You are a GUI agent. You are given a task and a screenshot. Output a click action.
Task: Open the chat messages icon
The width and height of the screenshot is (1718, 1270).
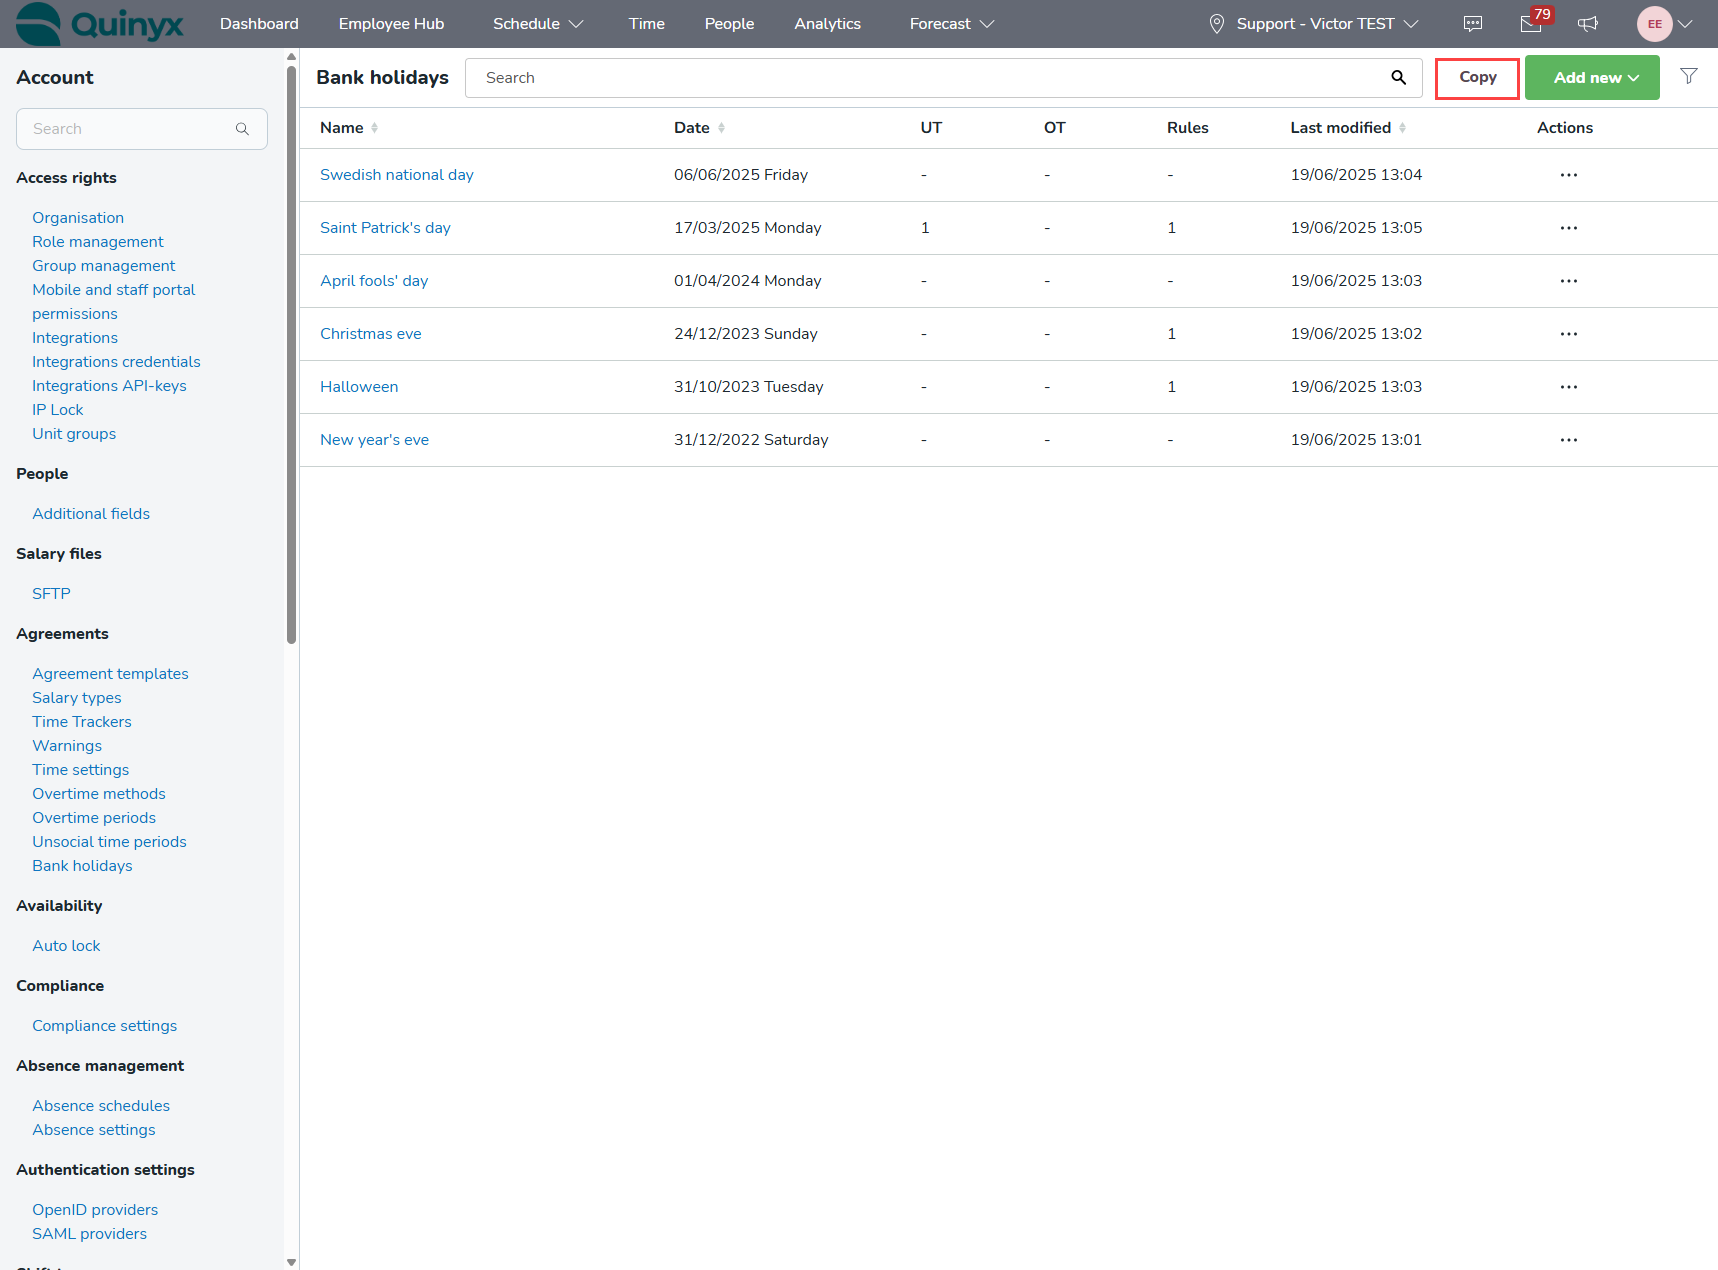point(1472,24)
